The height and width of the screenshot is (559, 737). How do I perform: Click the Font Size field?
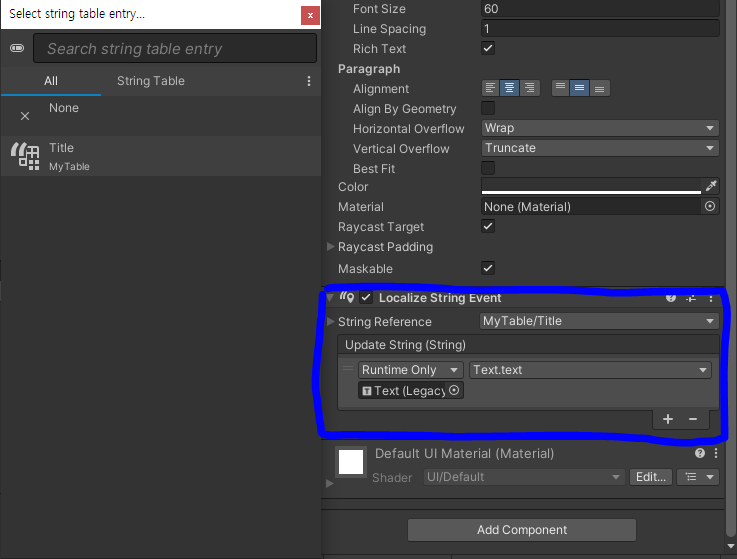(x=600, y=8)
